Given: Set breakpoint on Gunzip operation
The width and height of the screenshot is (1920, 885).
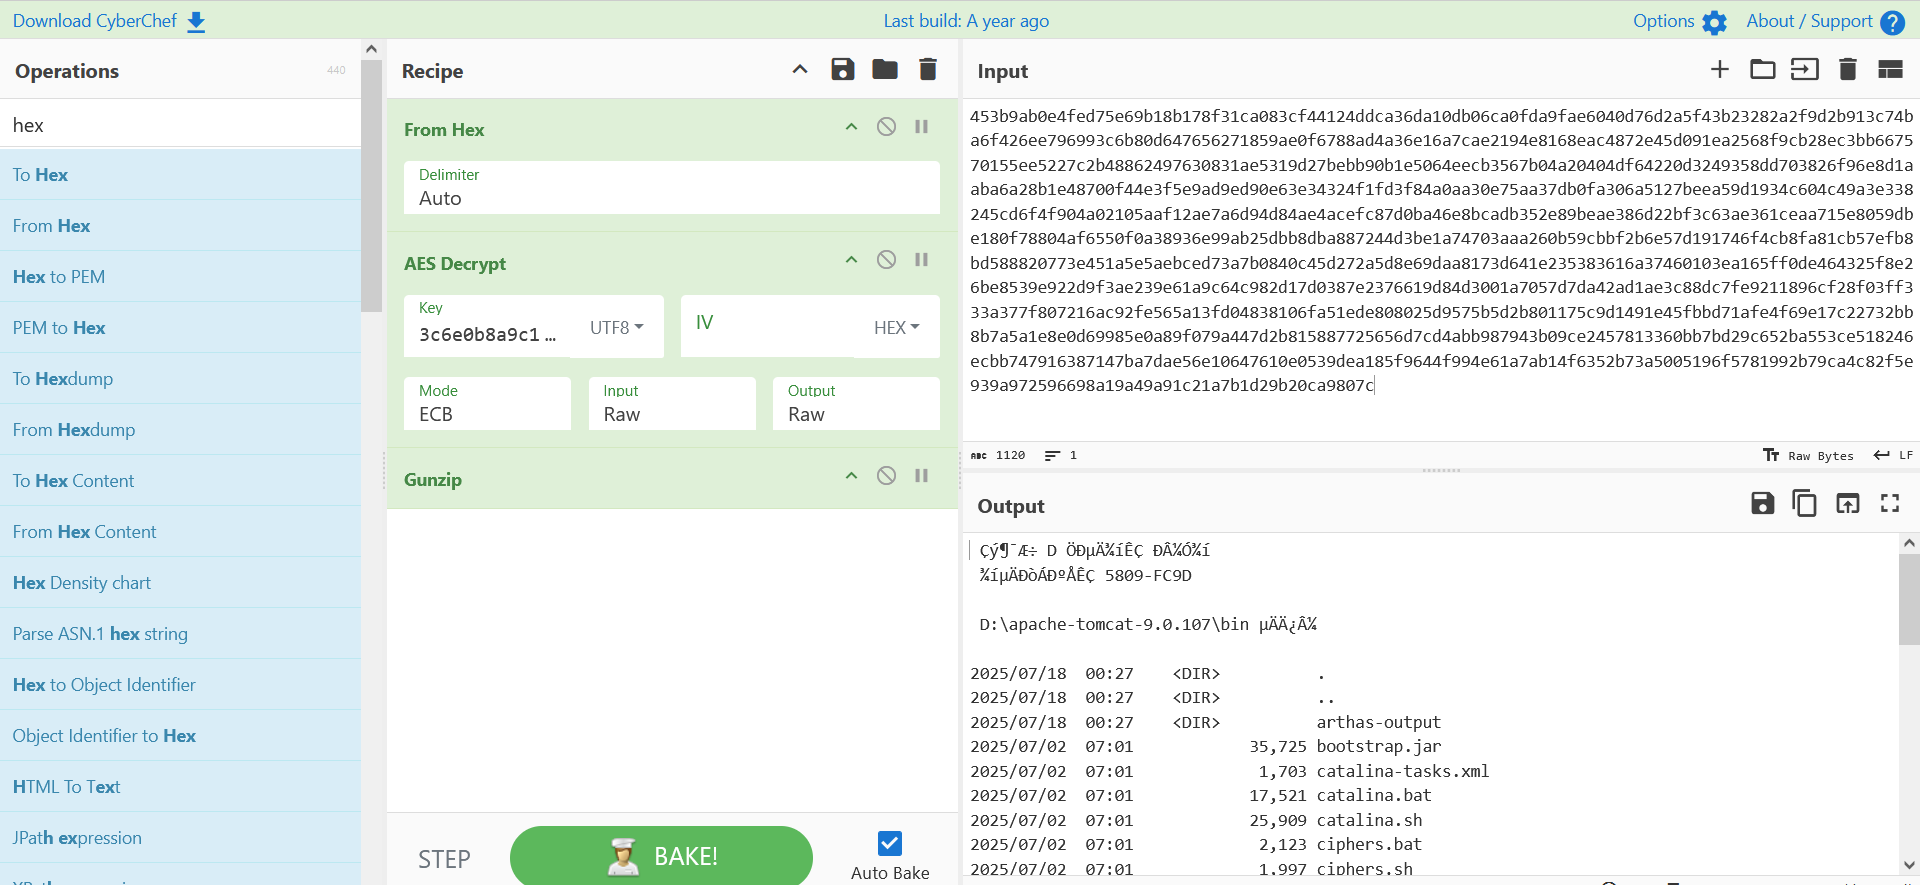Looking at the screenshot, I should click(x=922, y=476).
